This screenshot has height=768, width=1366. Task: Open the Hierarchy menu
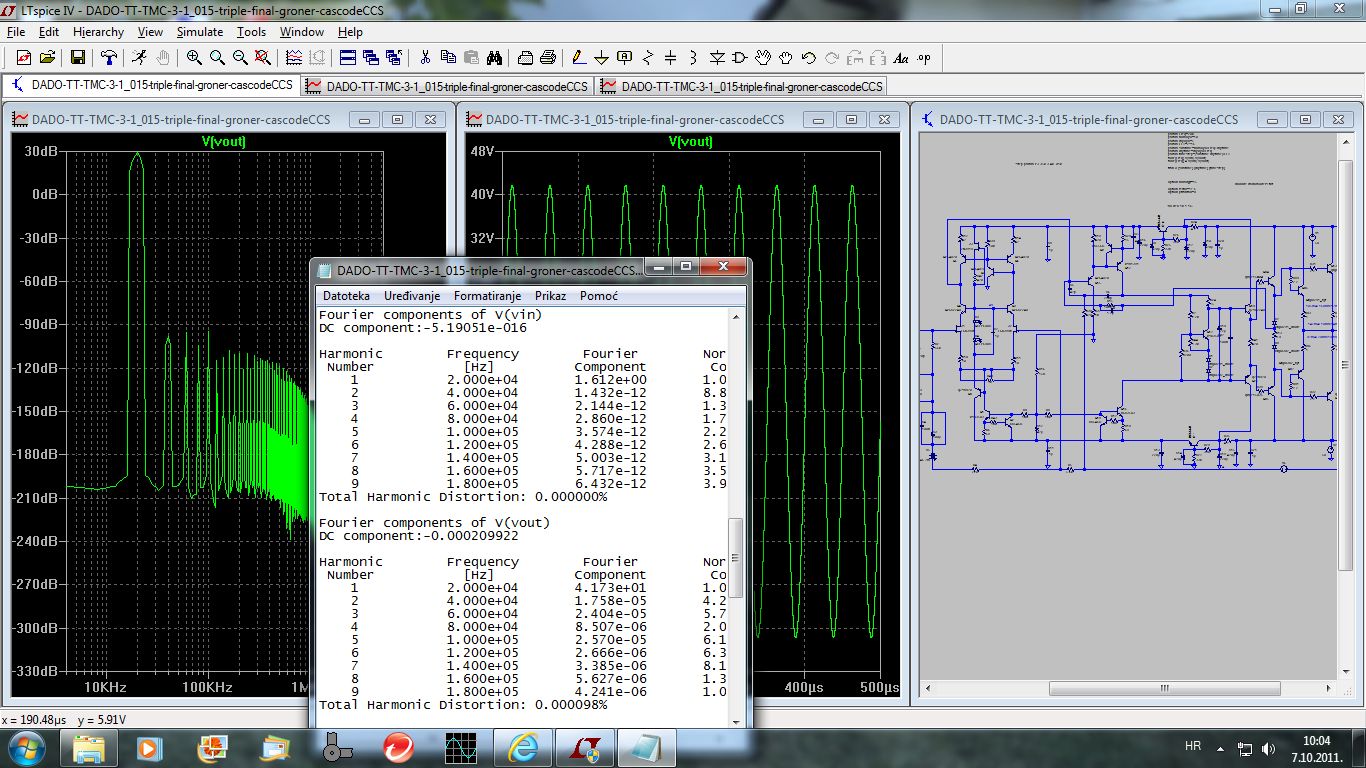tap(98, 32)
